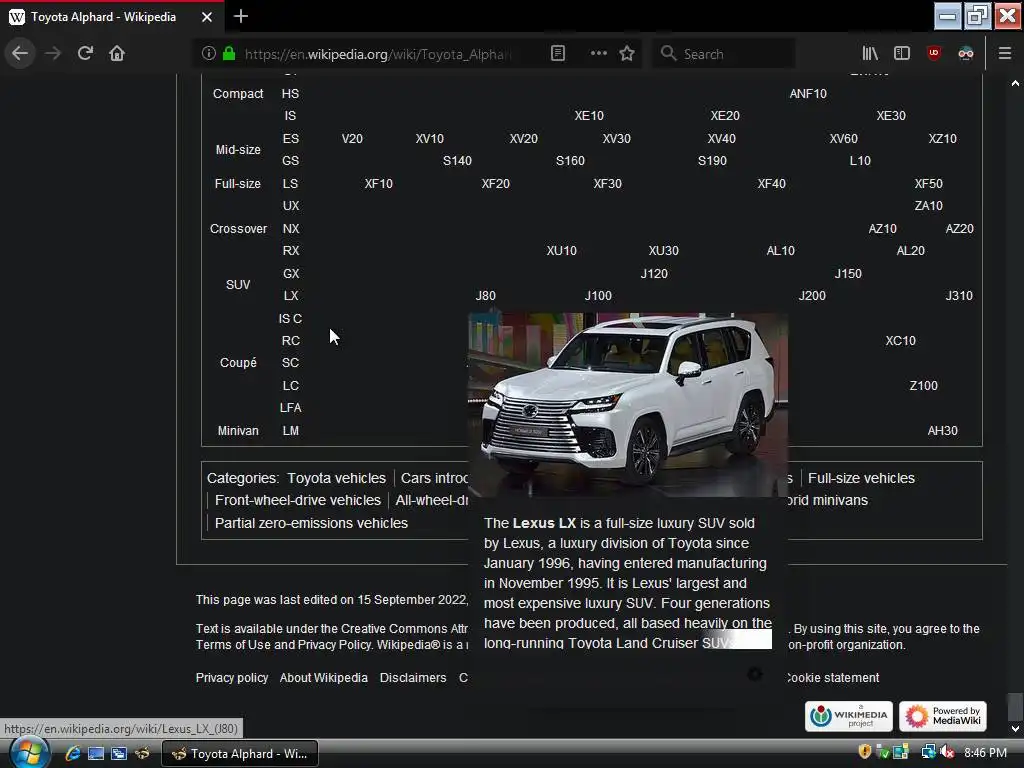Viewport: 1024px width, 768px height.
Task: Open the Categories link
Action: 241,478
